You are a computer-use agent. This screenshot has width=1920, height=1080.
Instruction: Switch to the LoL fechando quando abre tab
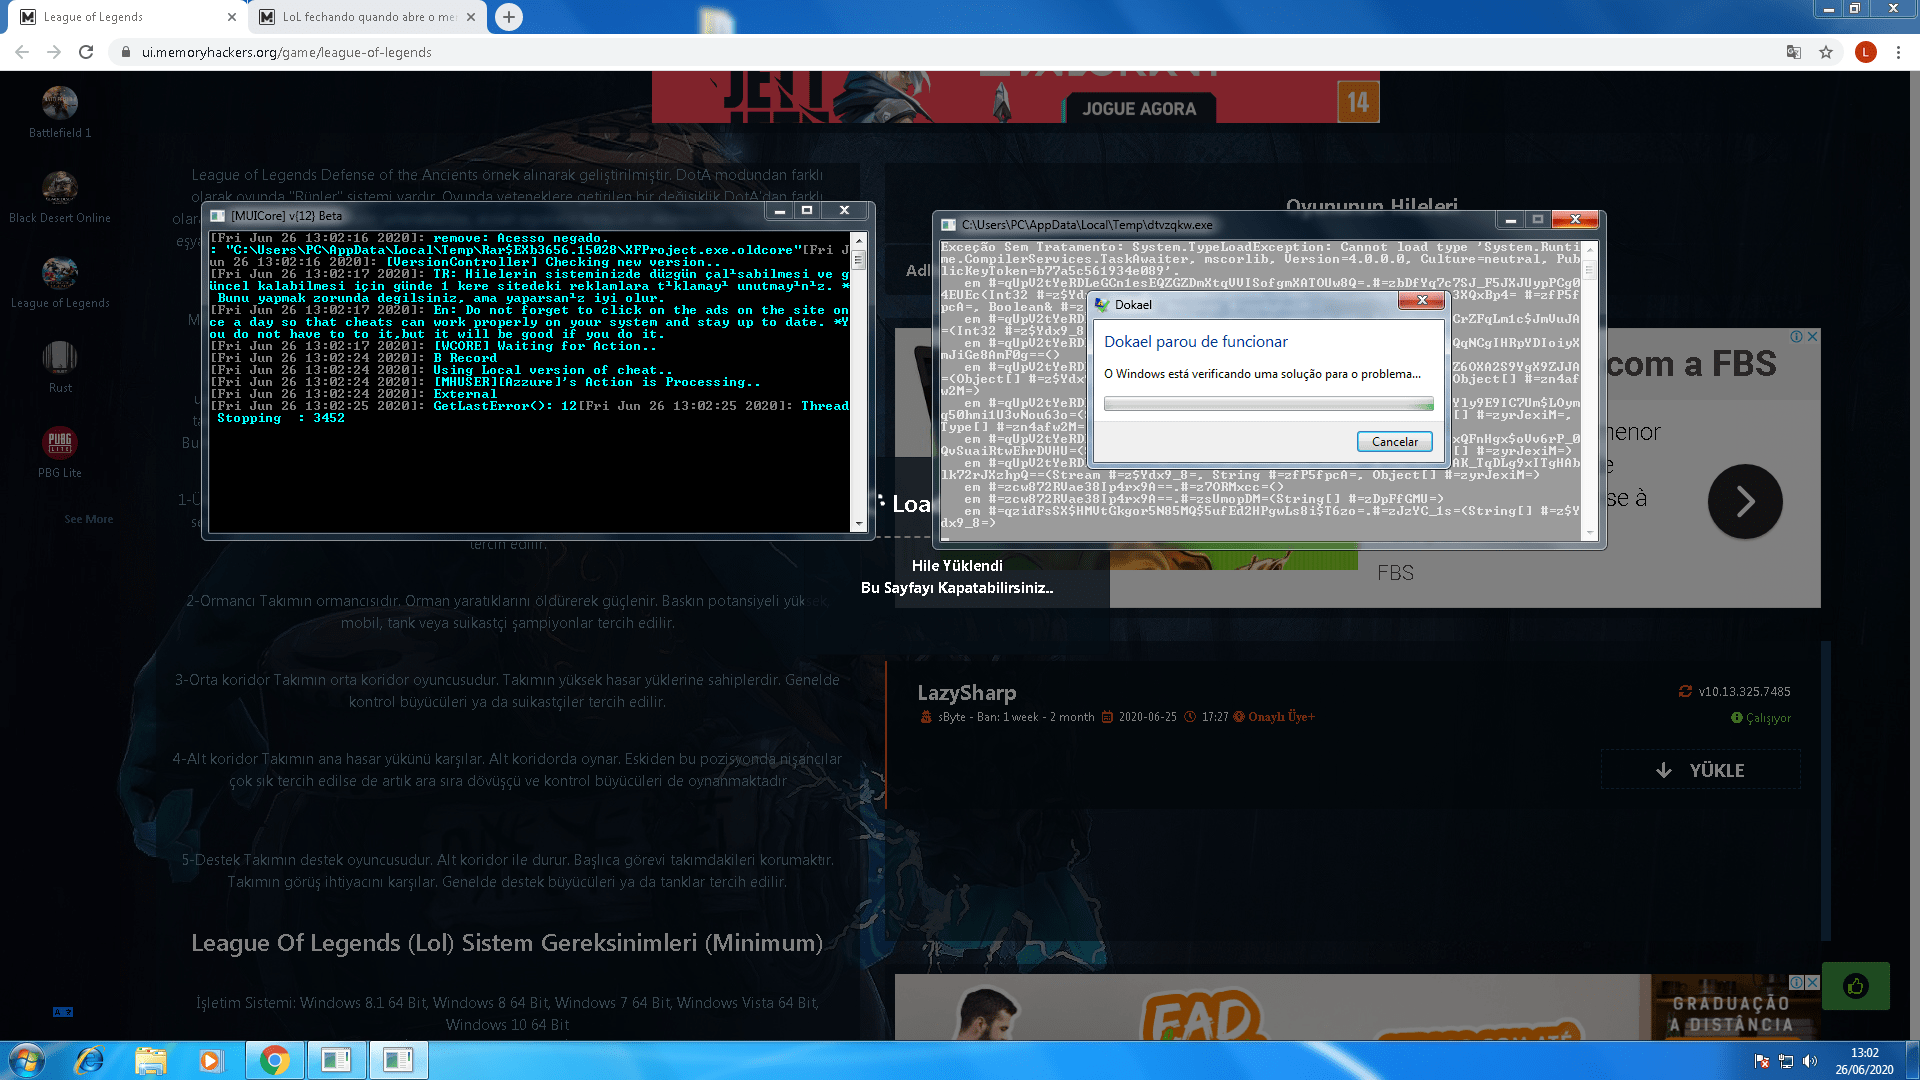point(368,17)
